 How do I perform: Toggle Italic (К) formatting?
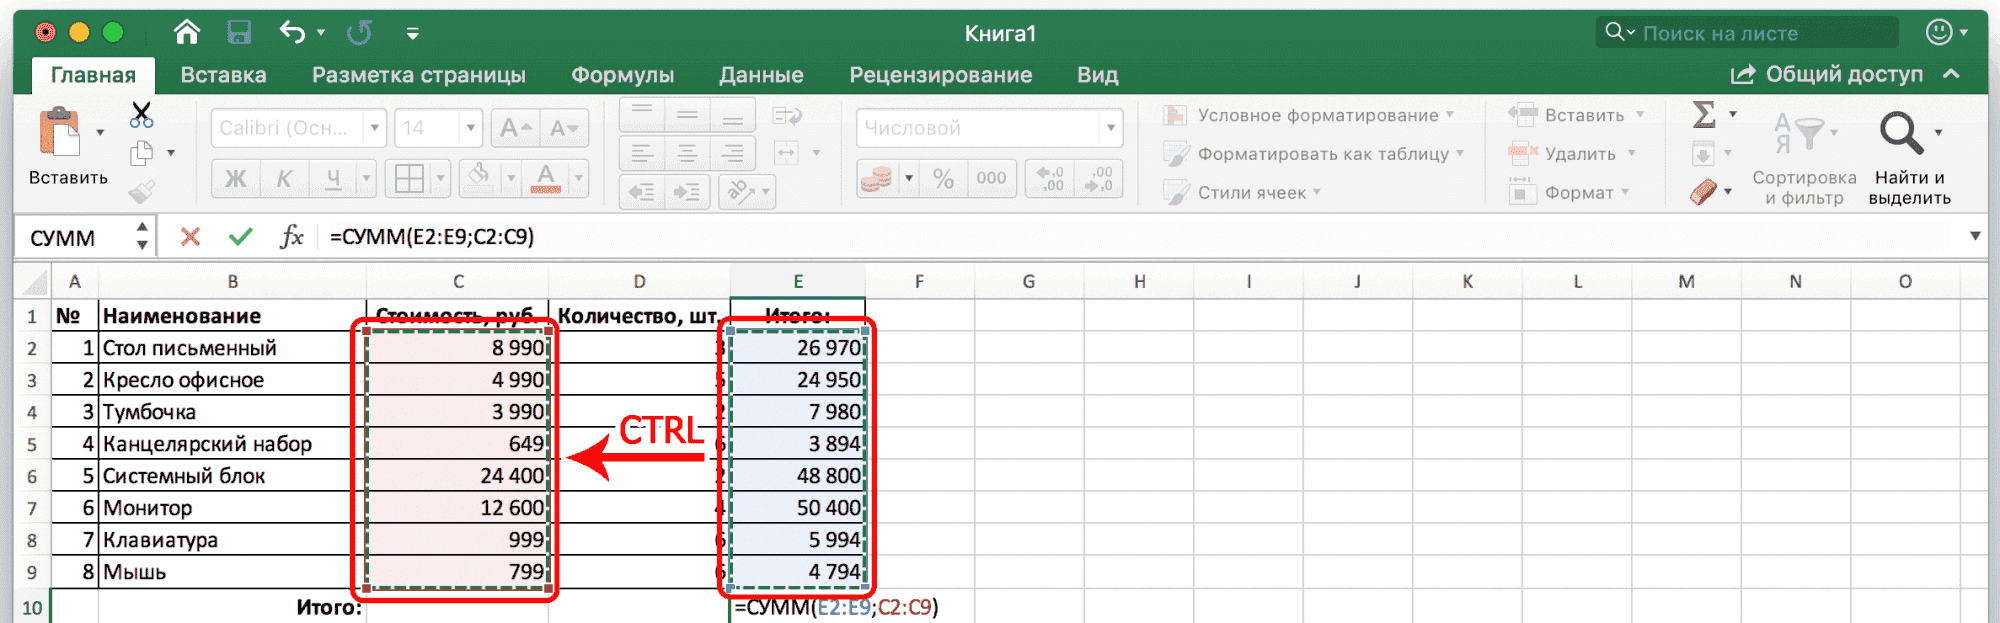[284, 179]
